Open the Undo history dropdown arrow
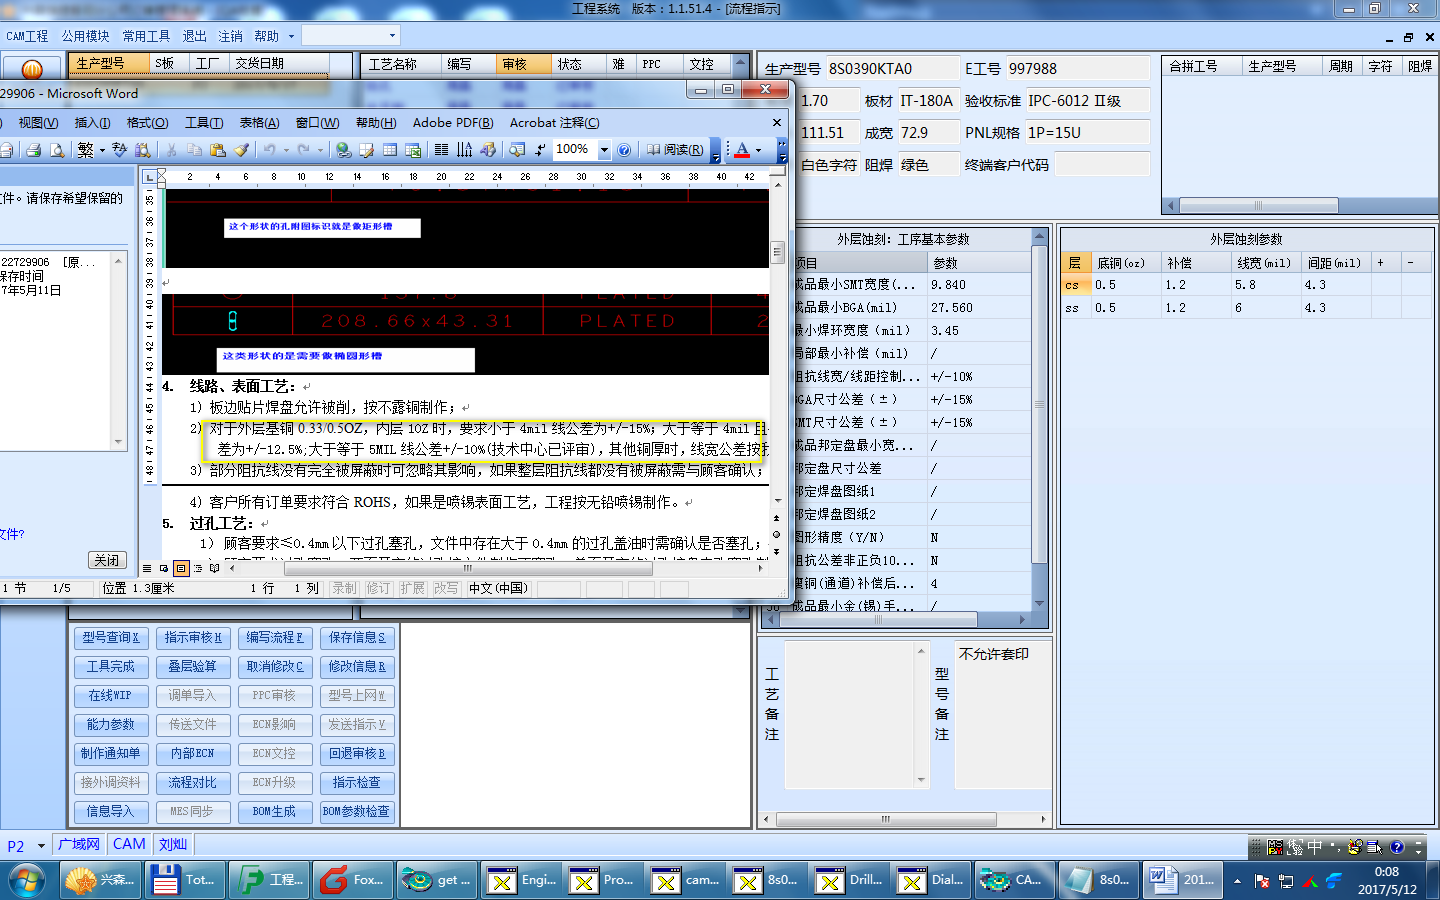Image resolution: width=1440 pixels, height=900 pixels. tap(285, 150)
